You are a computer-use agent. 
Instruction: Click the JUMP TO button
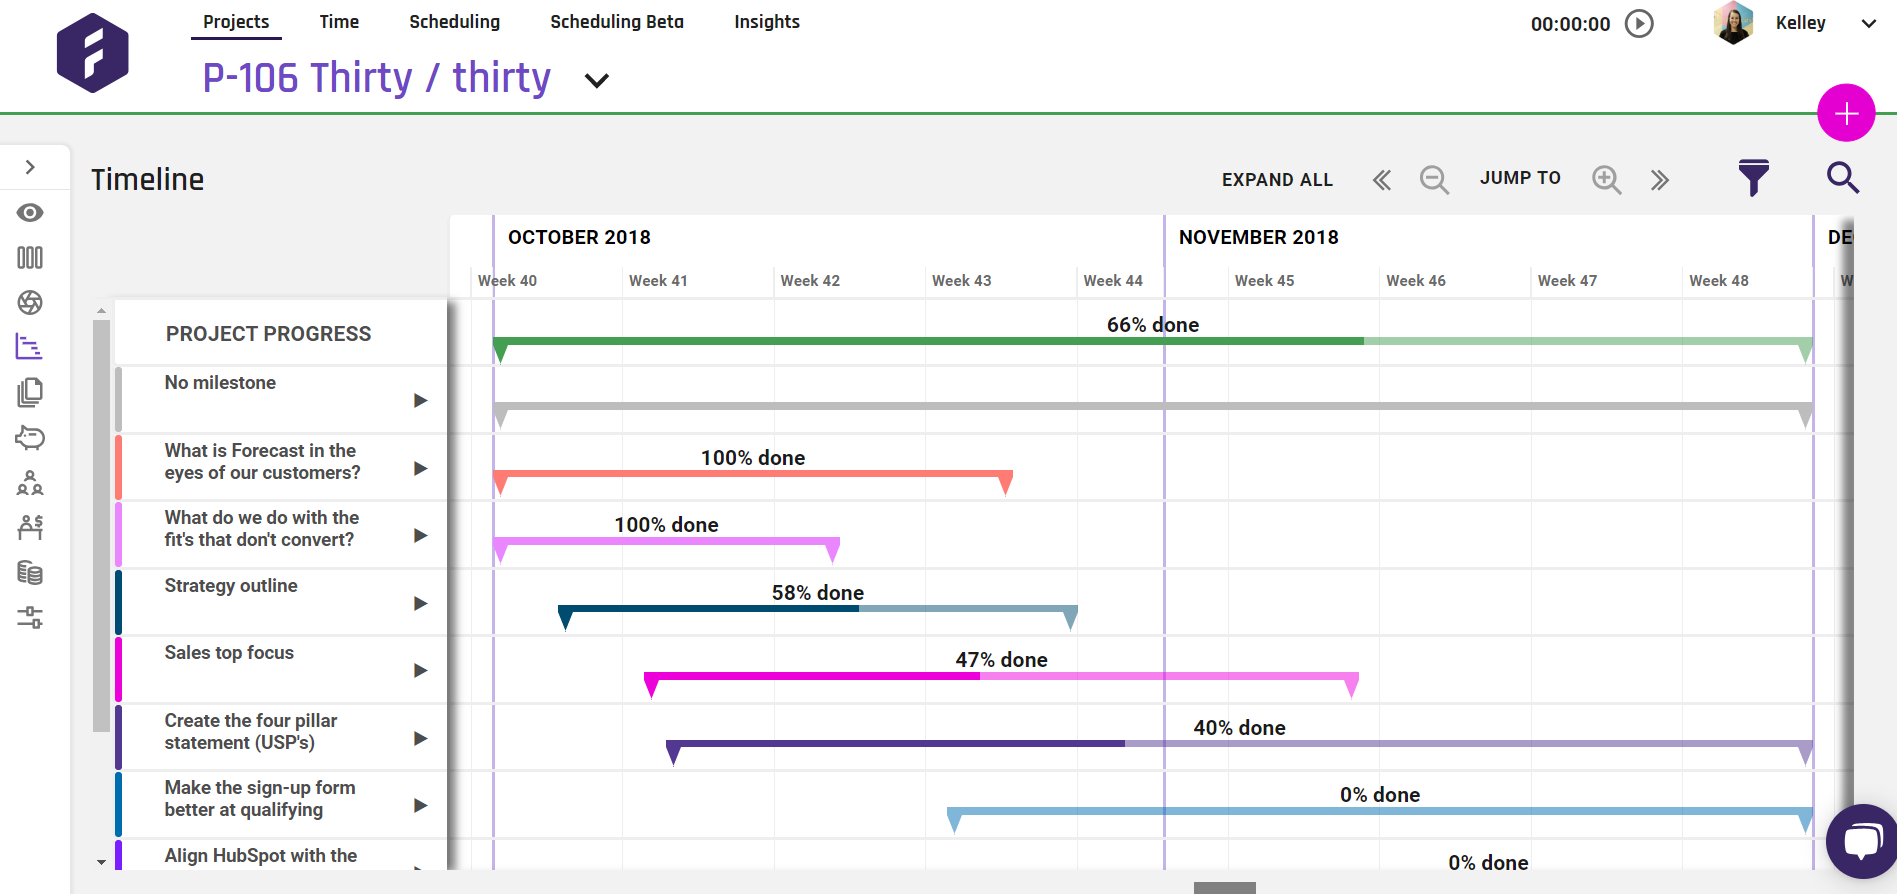point(1520,178)
